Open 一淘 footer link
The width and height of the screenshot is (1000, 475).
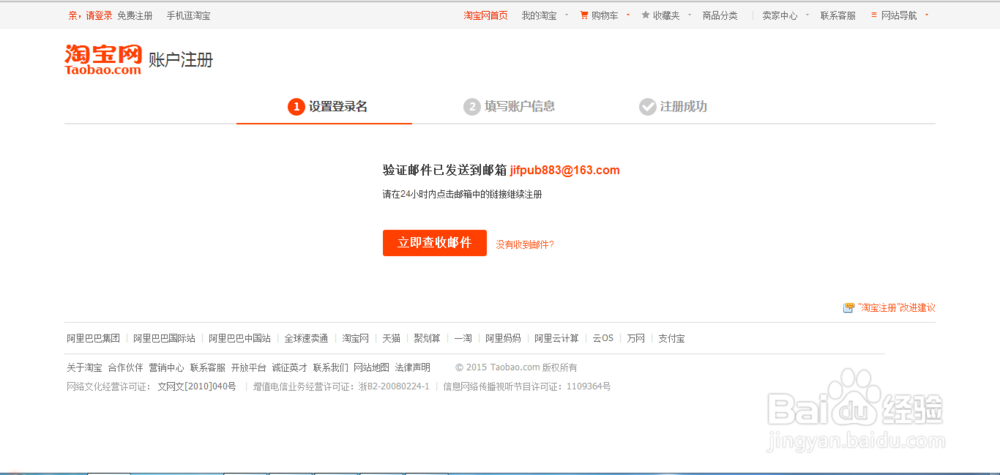point(463,338)
